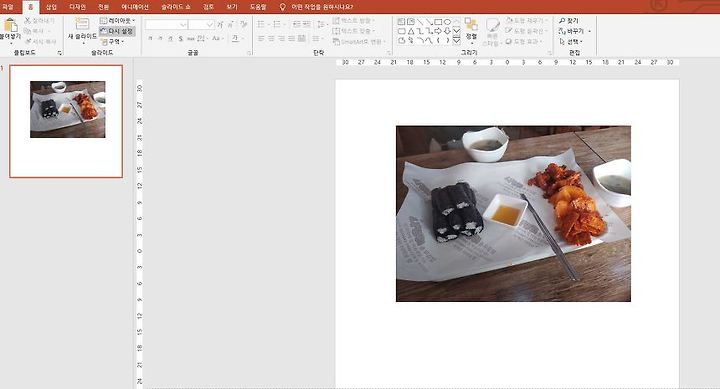Select the text box shape in gallery

[401, 22]
